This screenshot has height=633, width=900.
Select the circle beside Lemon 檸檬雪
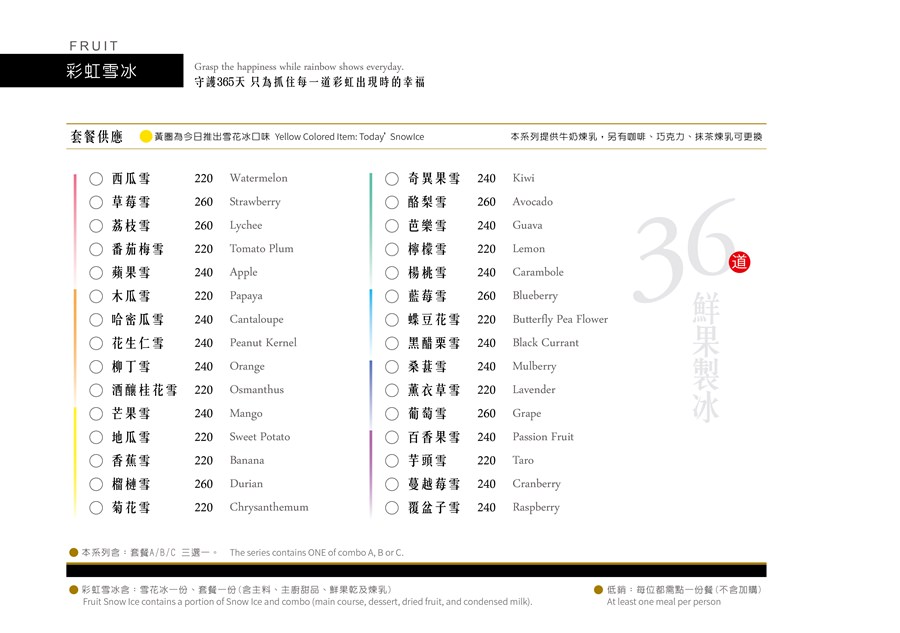click(x=391, y=249)
